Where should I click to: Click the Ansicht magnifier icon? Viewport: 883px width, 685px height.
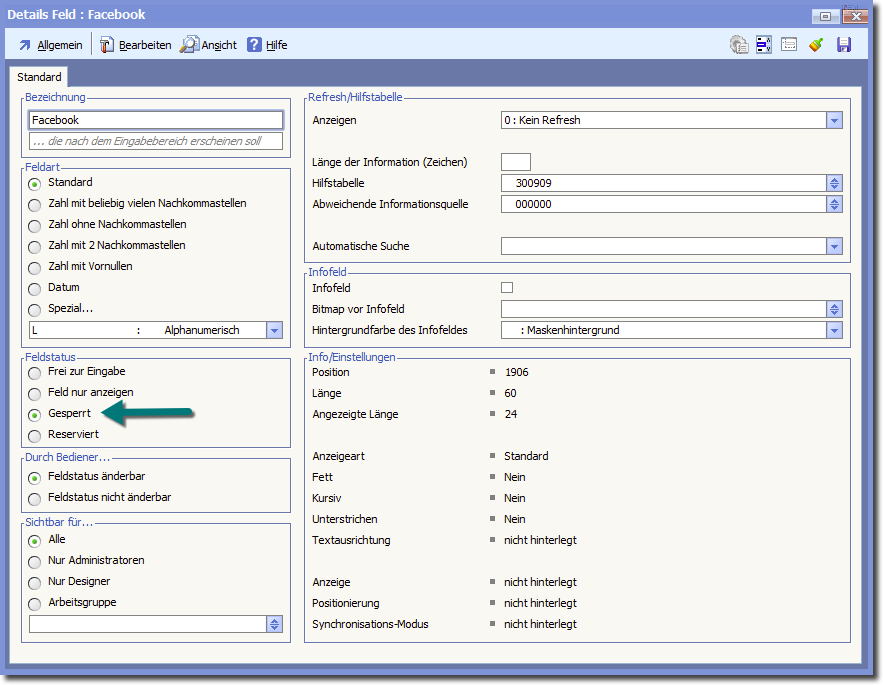[x=189, y=45]
